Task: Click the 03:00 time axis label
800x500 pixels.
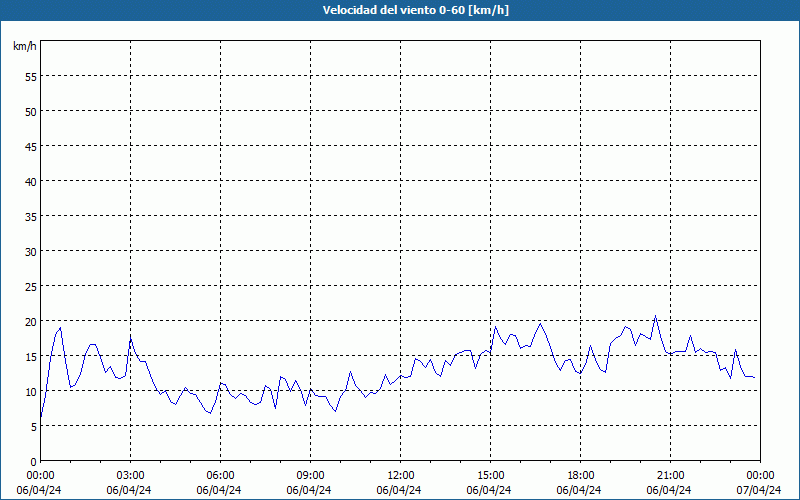Action: point(131,476)
